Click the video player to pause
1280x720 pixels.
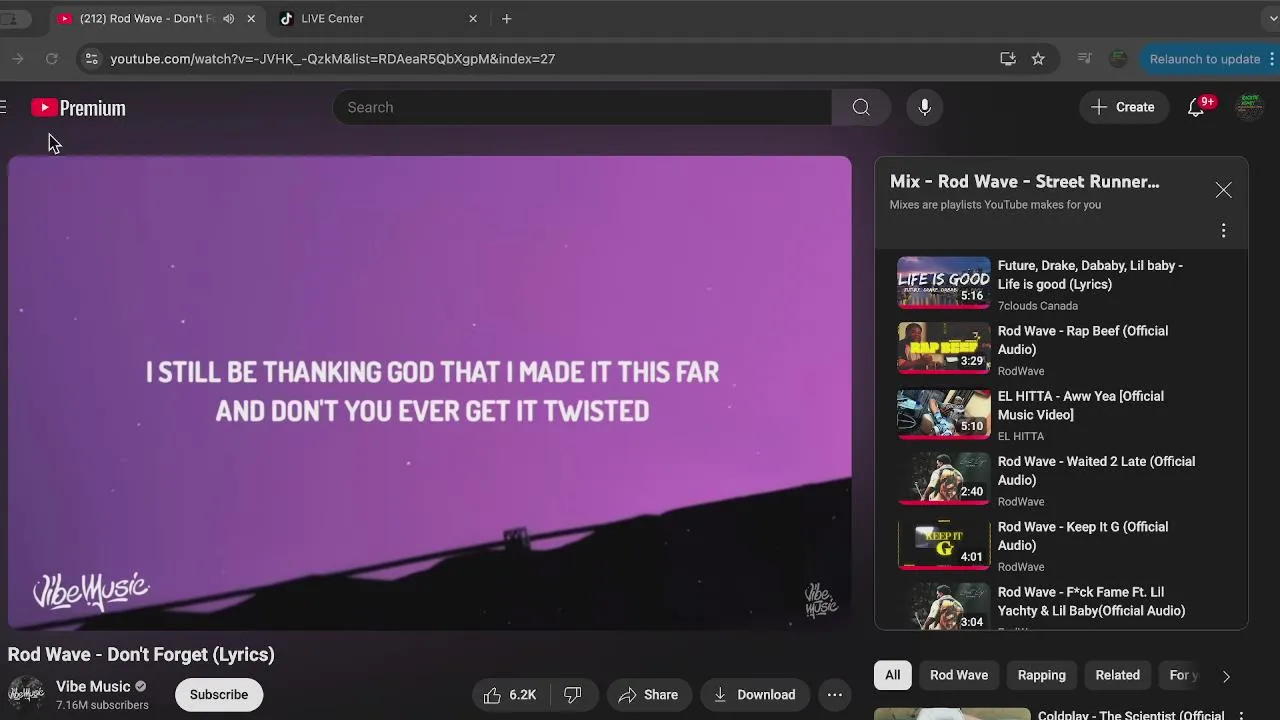(430, 393)
